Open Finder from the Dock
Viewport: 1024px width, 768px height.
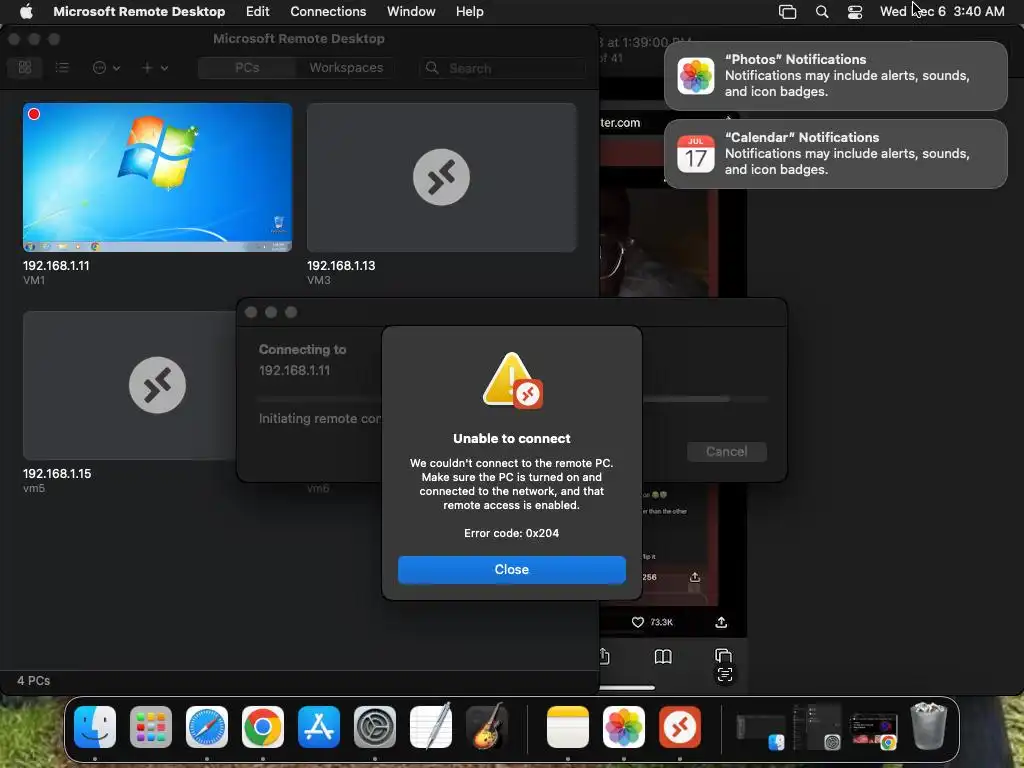95,727
